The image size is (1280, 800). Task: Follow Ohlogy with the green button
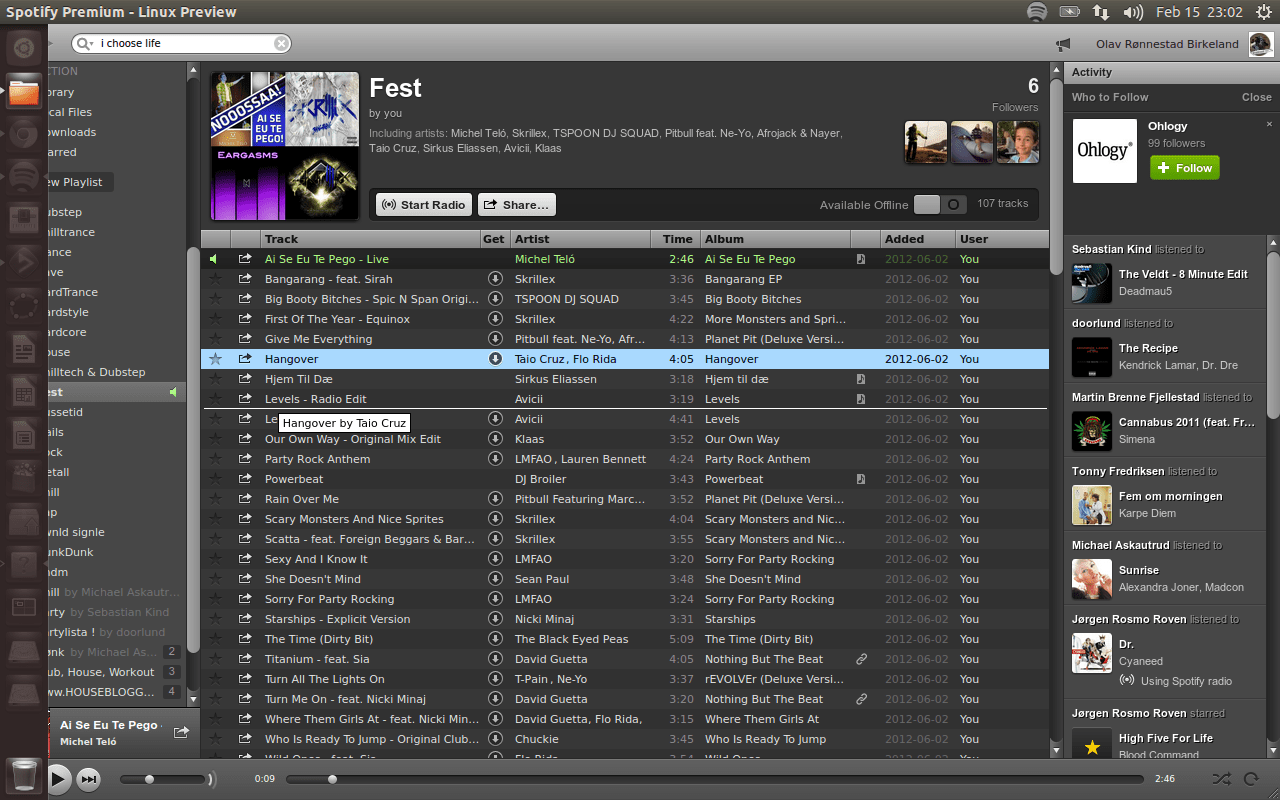1184,168
